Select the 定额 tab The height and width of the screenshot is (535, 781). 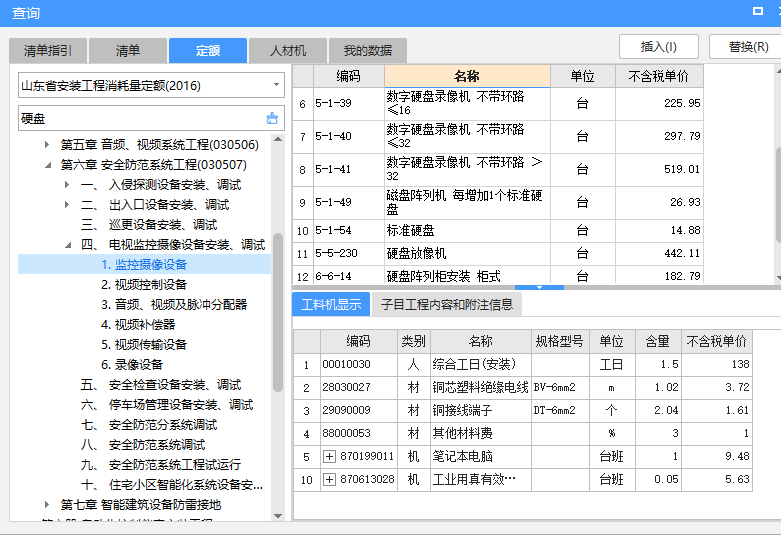[x=208, y=51]
